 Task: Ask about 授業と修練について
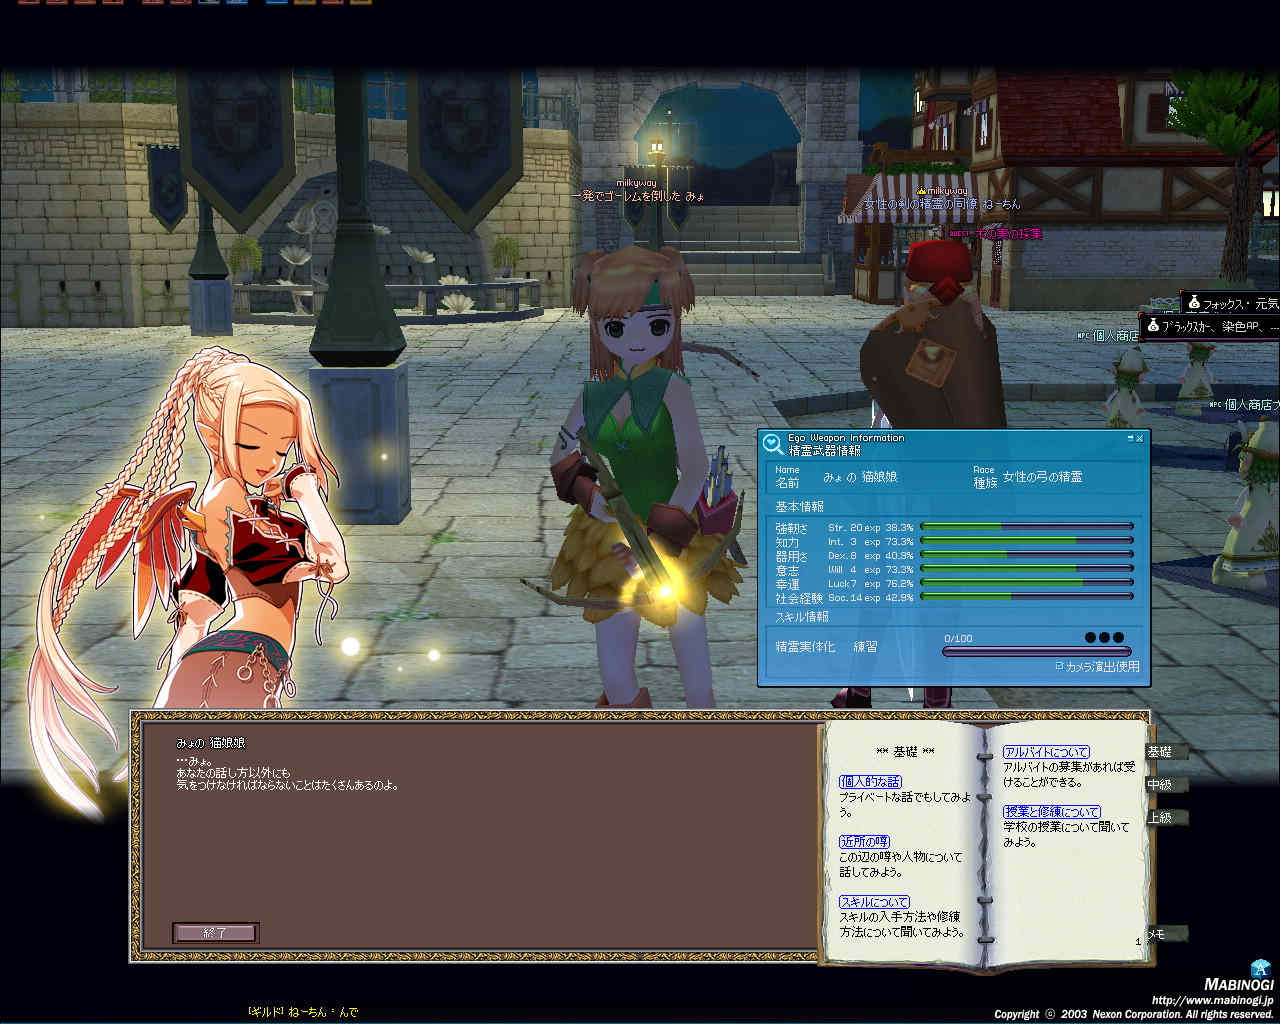[1051, 812]
